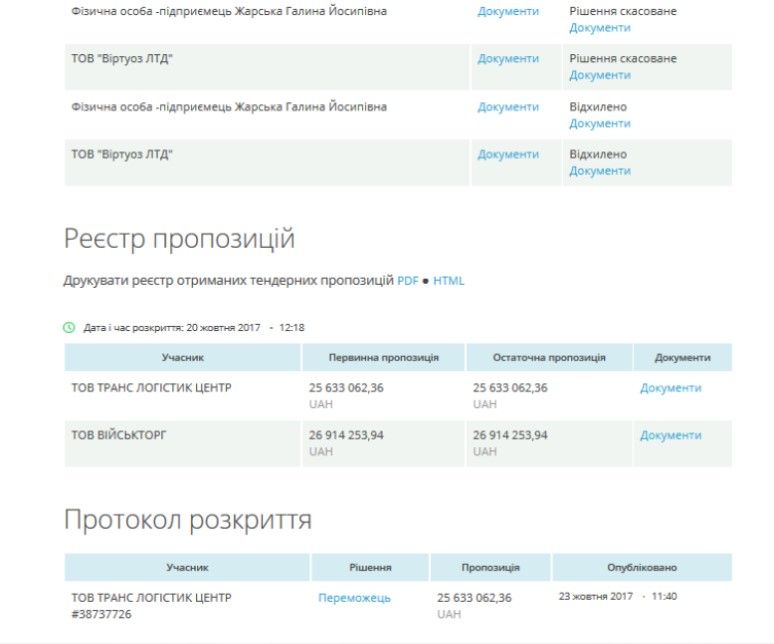The width and height of the screenshot is (774, 644).
Task: Open Документи for ТОВ ВІЙСЬКТОРГ proposal
Action: click(670, 436)
